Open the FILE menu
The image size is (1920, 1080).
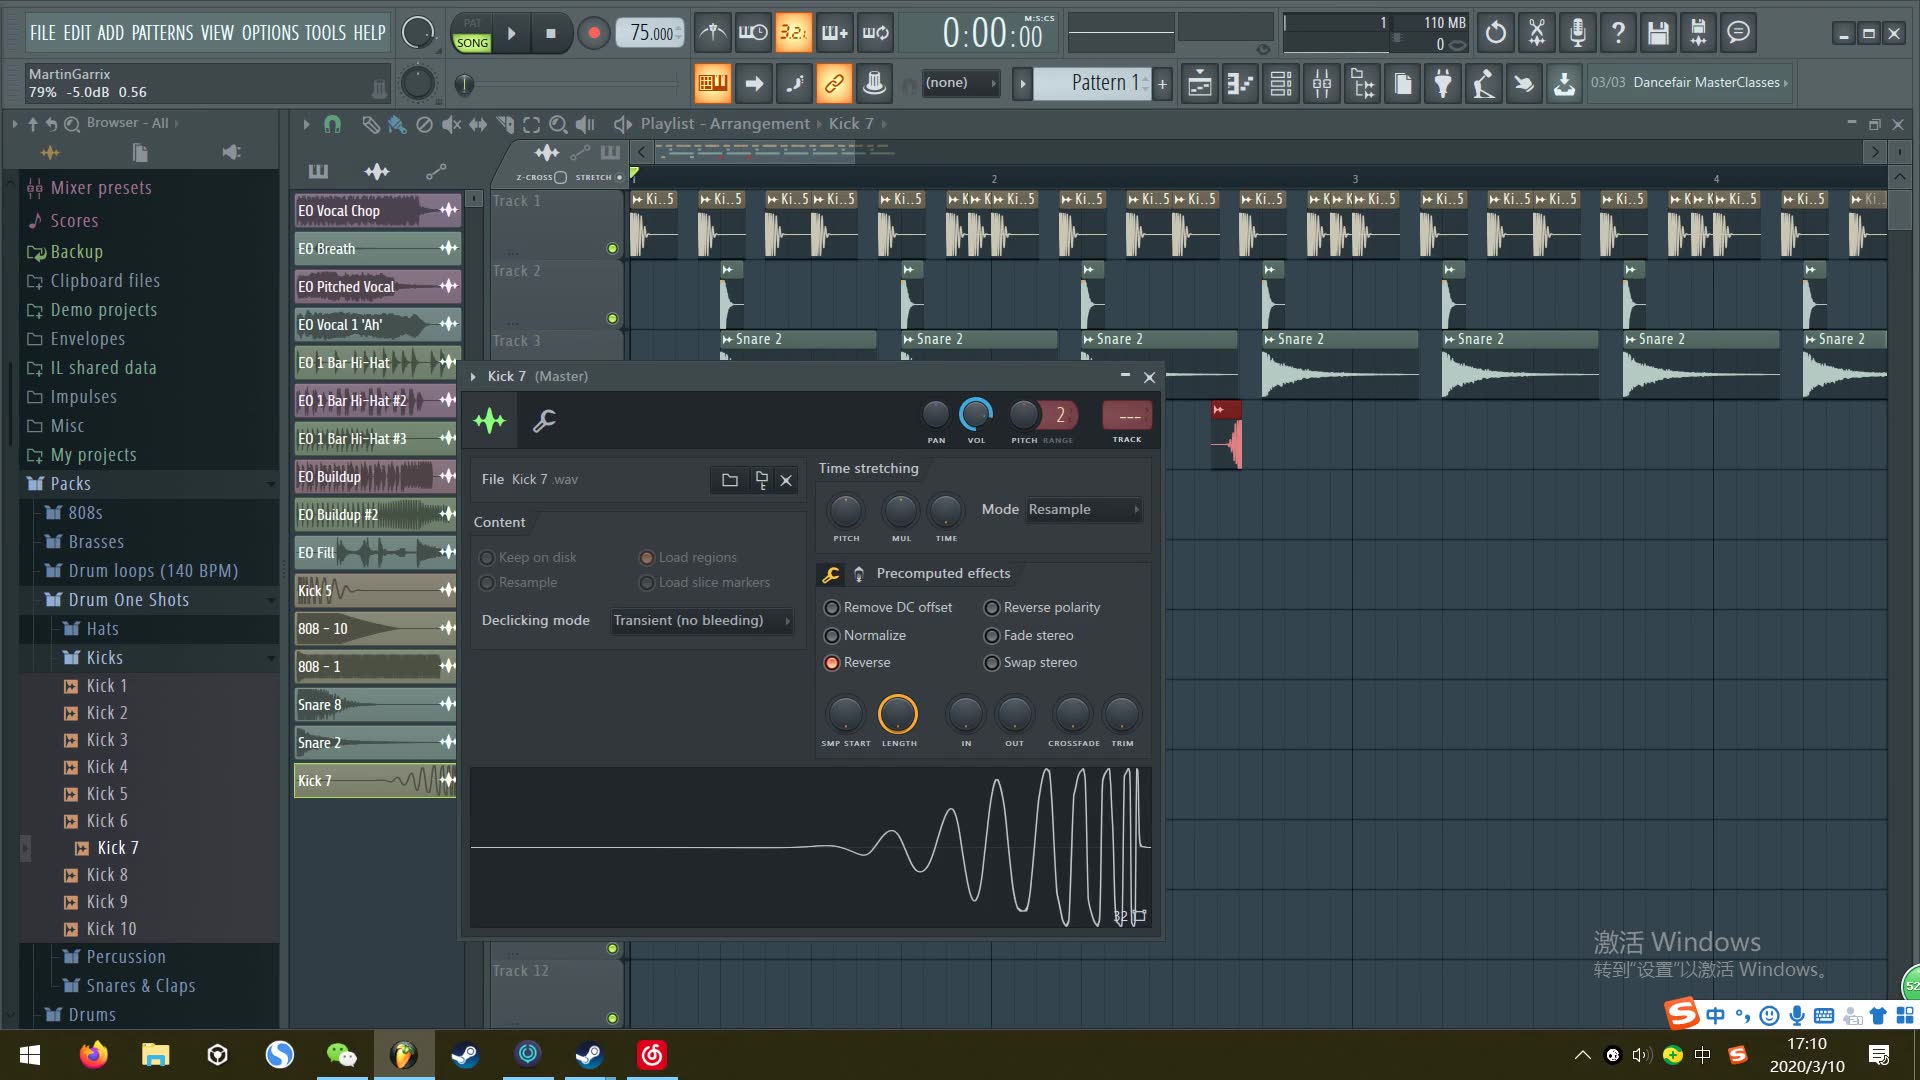pos(43,33)
